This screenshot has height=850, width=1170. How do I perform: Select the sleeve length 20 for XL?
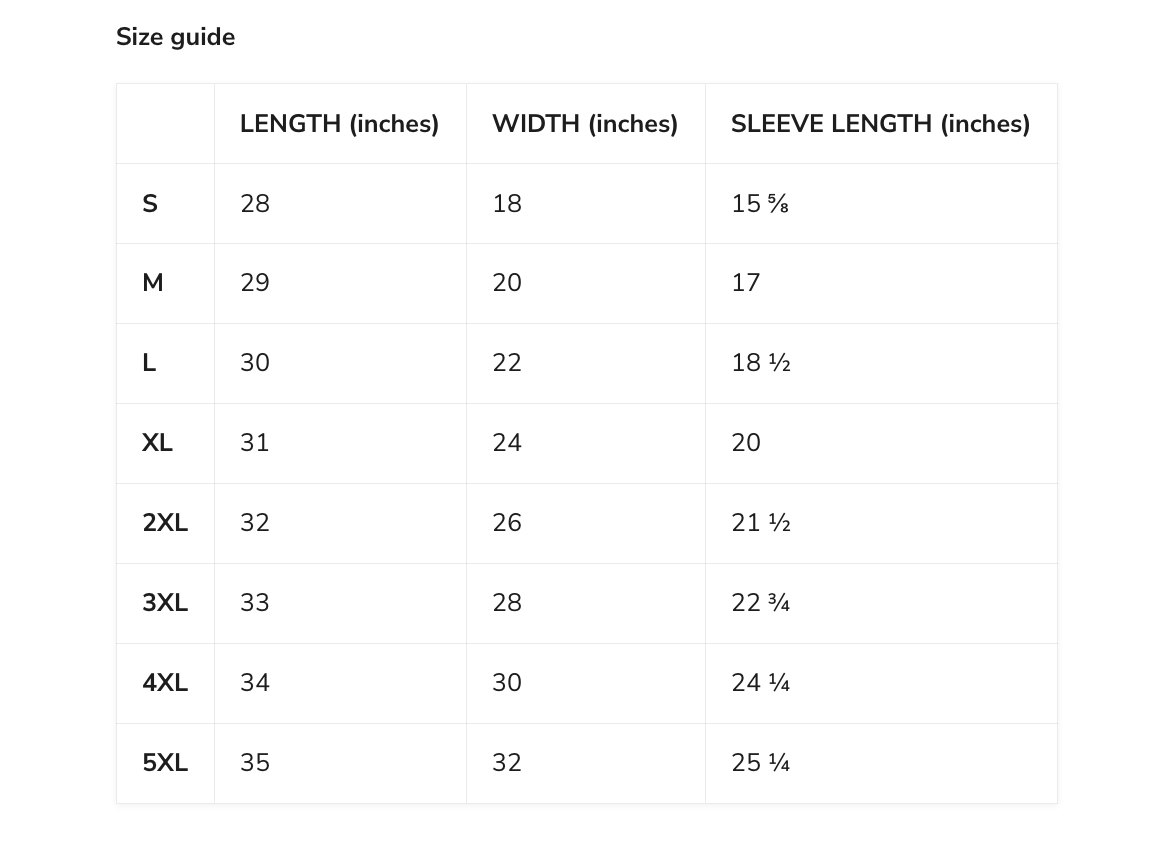pyautogui.click(x=746, y=443)
